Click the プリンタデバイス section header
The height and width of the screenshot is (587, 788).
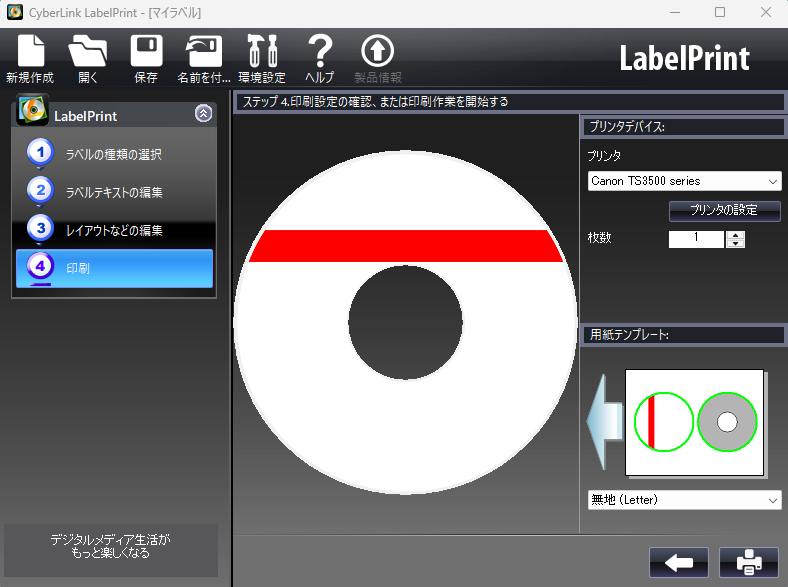pos(683,127)
